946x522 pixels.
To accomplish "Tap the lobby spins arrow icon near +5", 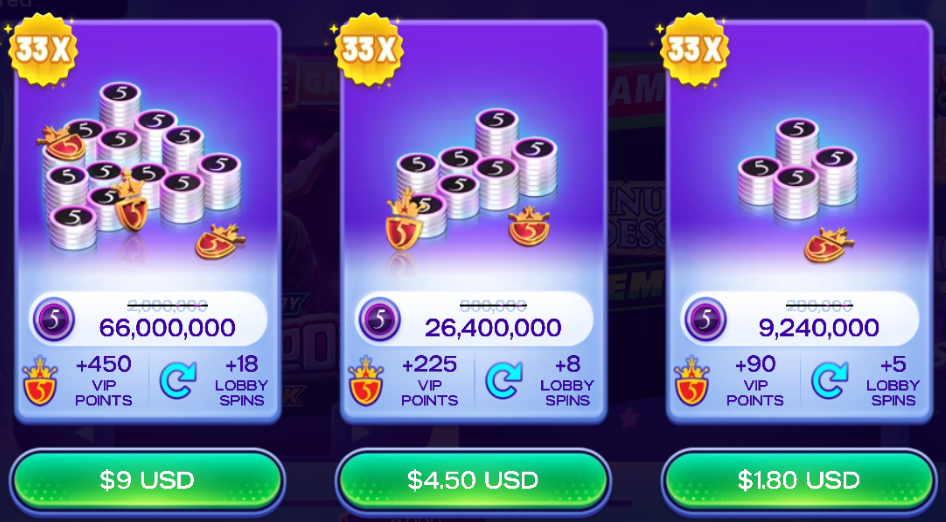I will 830,381.
